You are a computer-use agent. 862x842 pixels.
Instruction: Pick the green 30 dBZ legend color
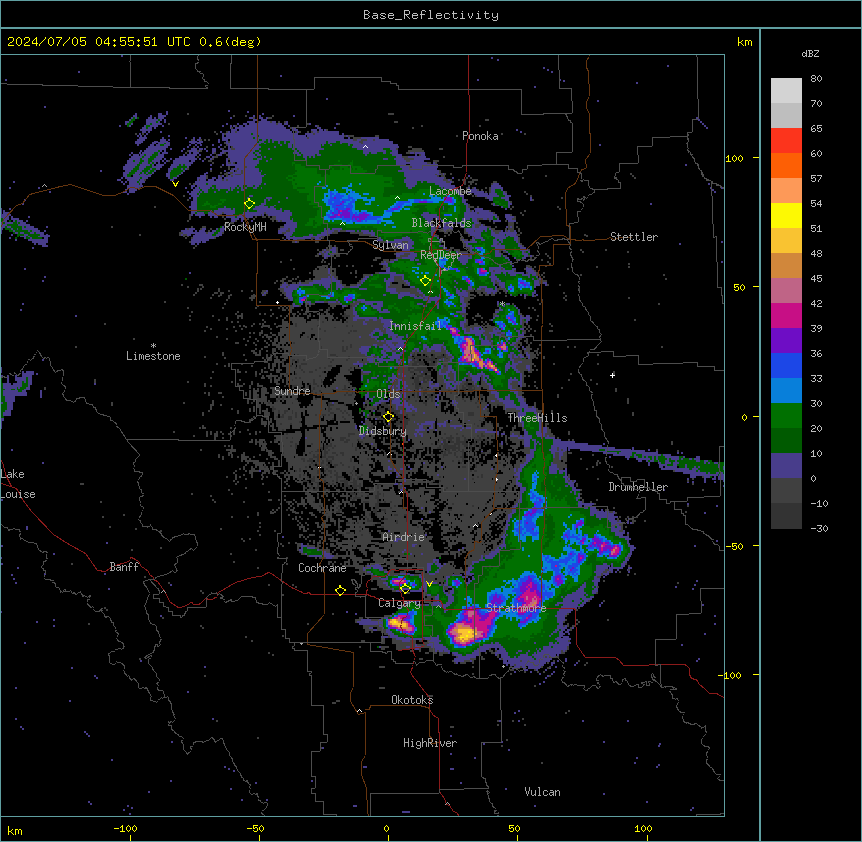pyautogui.click(x=786, y=416)
